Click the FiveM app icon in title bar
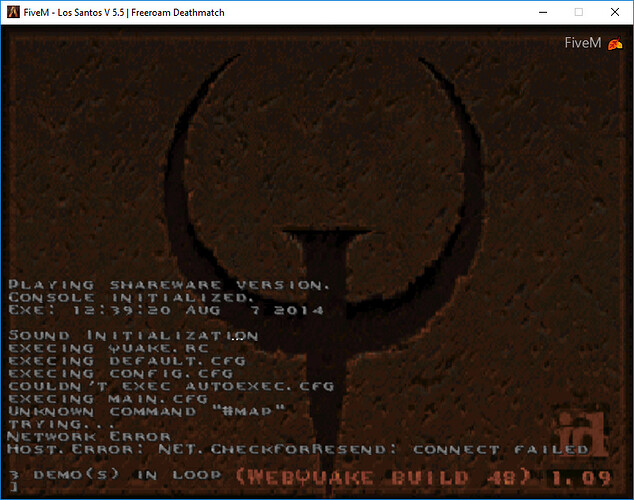 coord(13,12)
